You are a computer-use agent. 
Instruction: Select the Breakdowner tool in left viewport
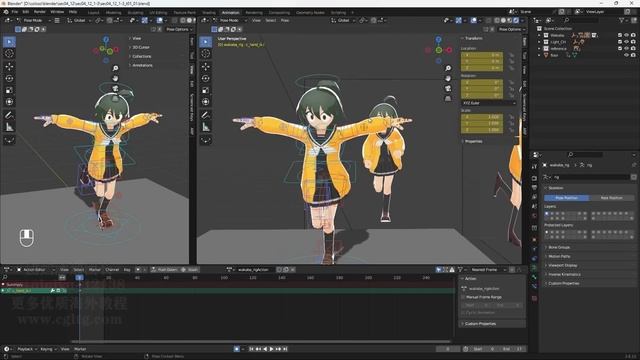click(9, 140)
